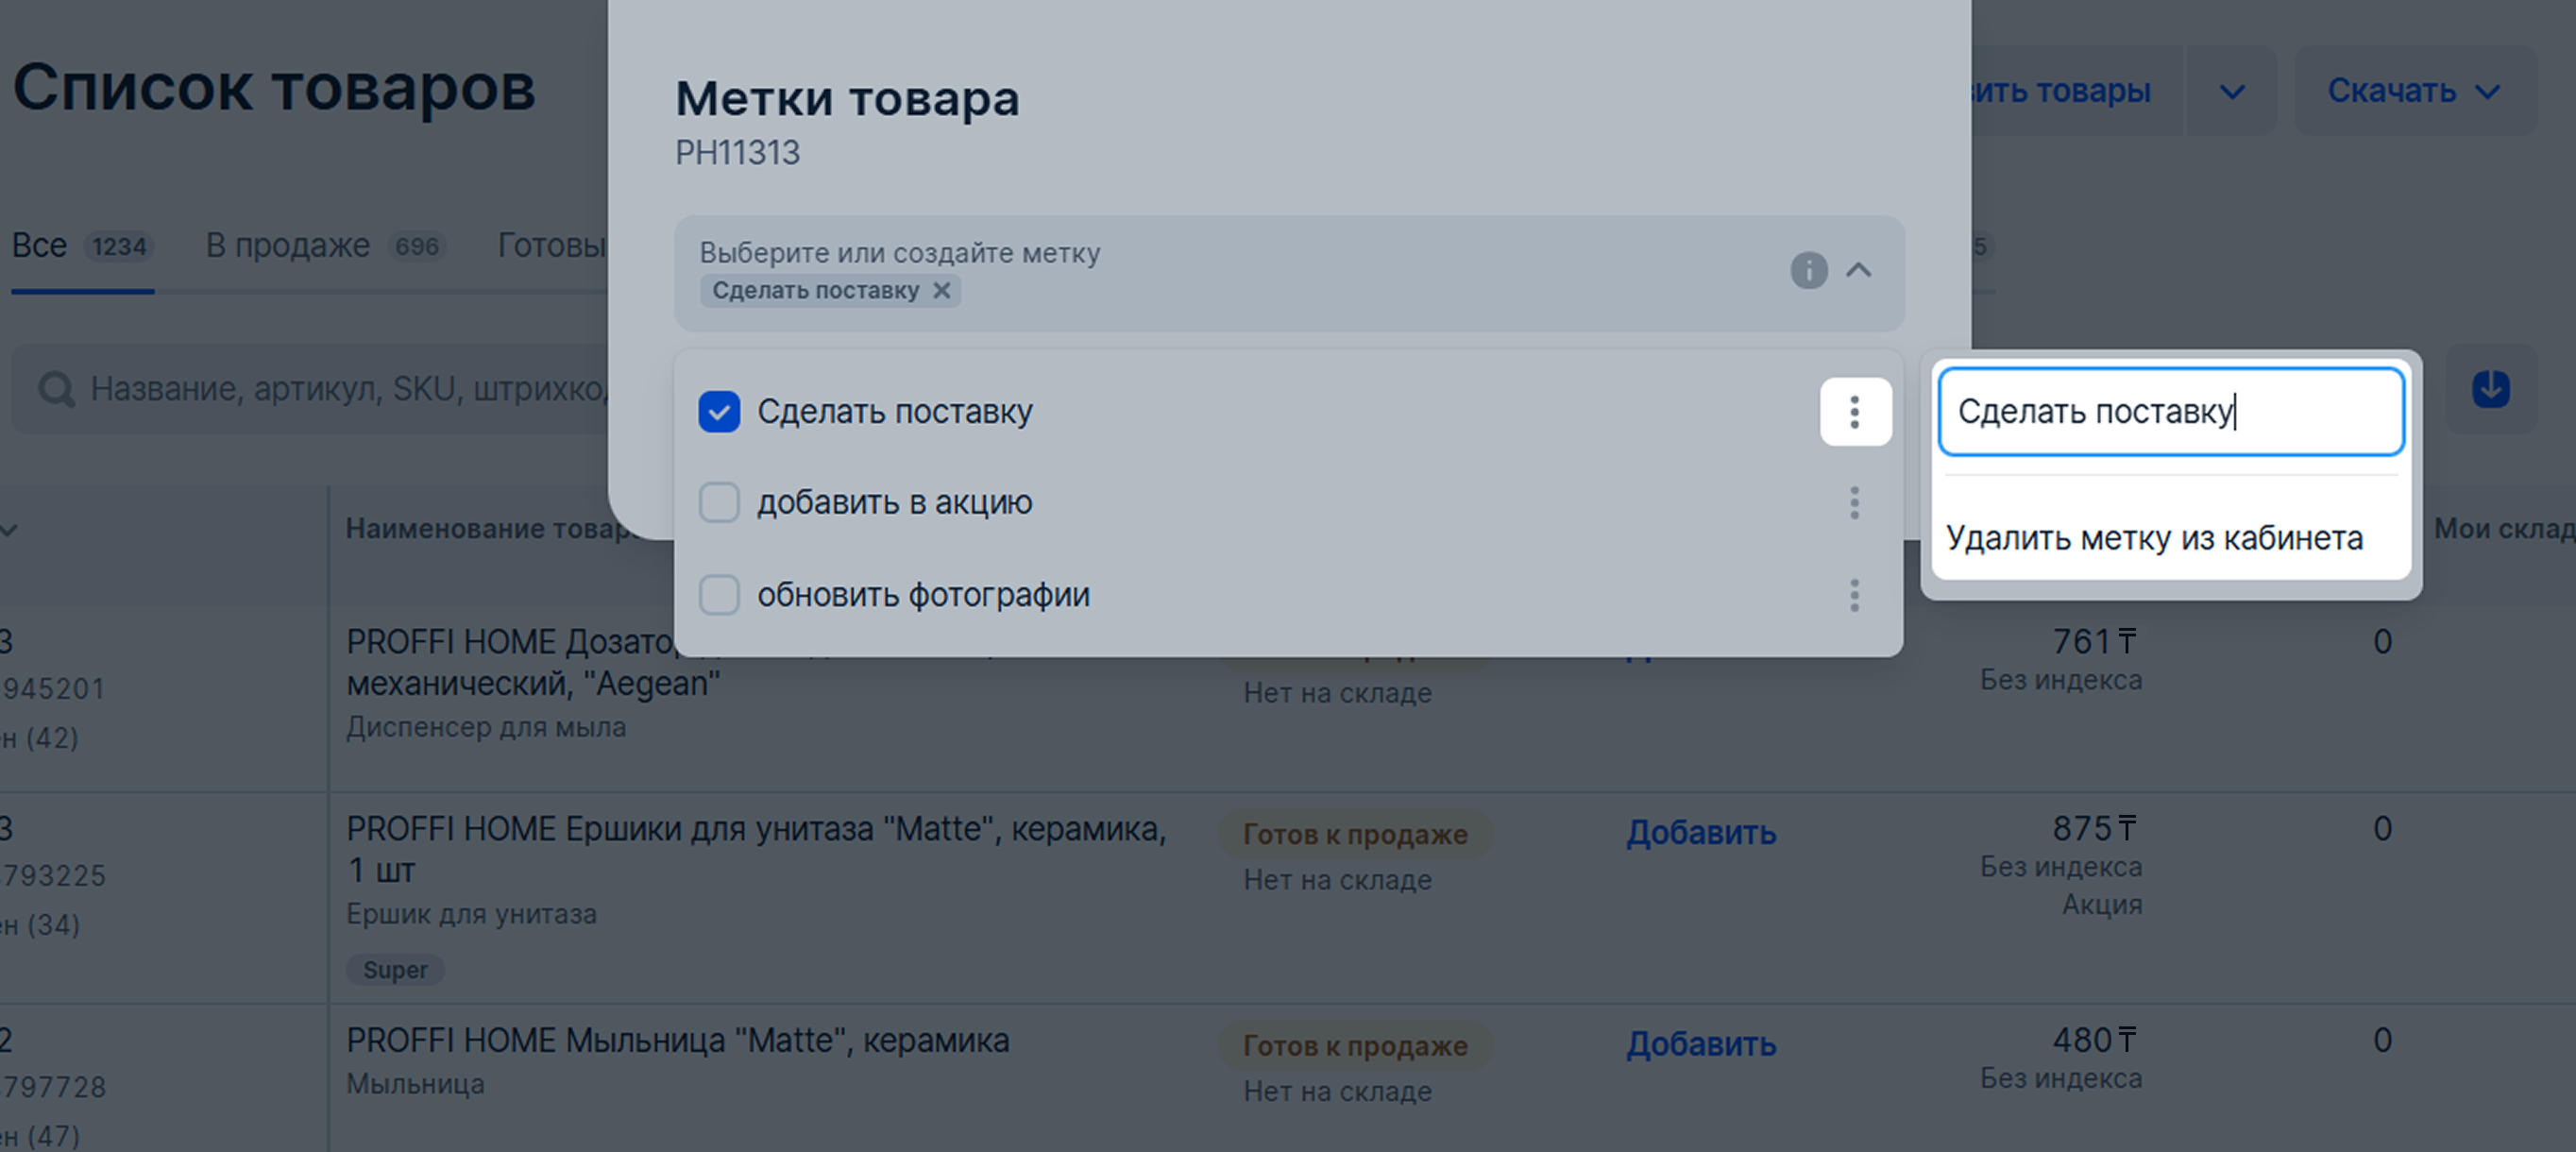2576x1152 pixels.
Task: Select the Все 1234 tab
Action: point(82,246)
